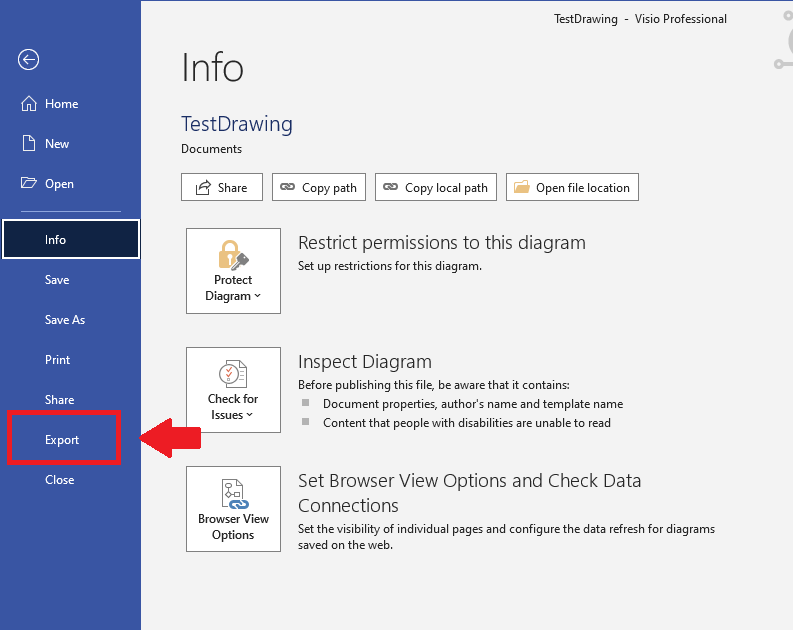Image resolution: width=793 pixels, height=630 pixels.
Task: Click the Copy path button
Action: (319, 187)
